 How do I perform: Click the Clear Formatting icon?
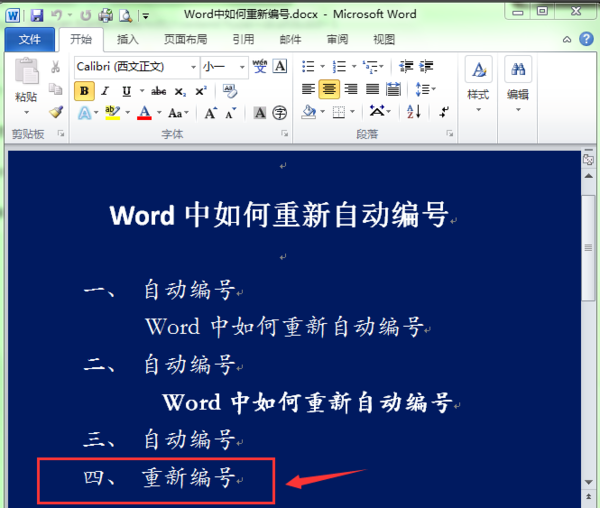(x=230, y=91)
